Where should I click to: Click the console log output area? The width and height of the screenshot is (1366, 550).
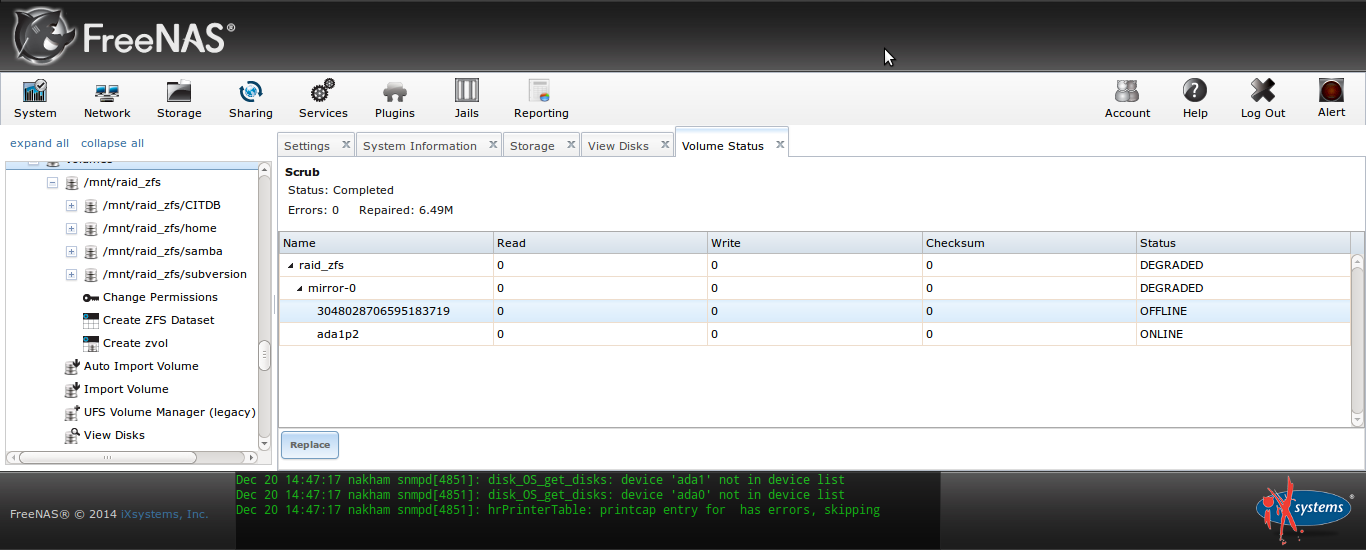tap(588, 510)
